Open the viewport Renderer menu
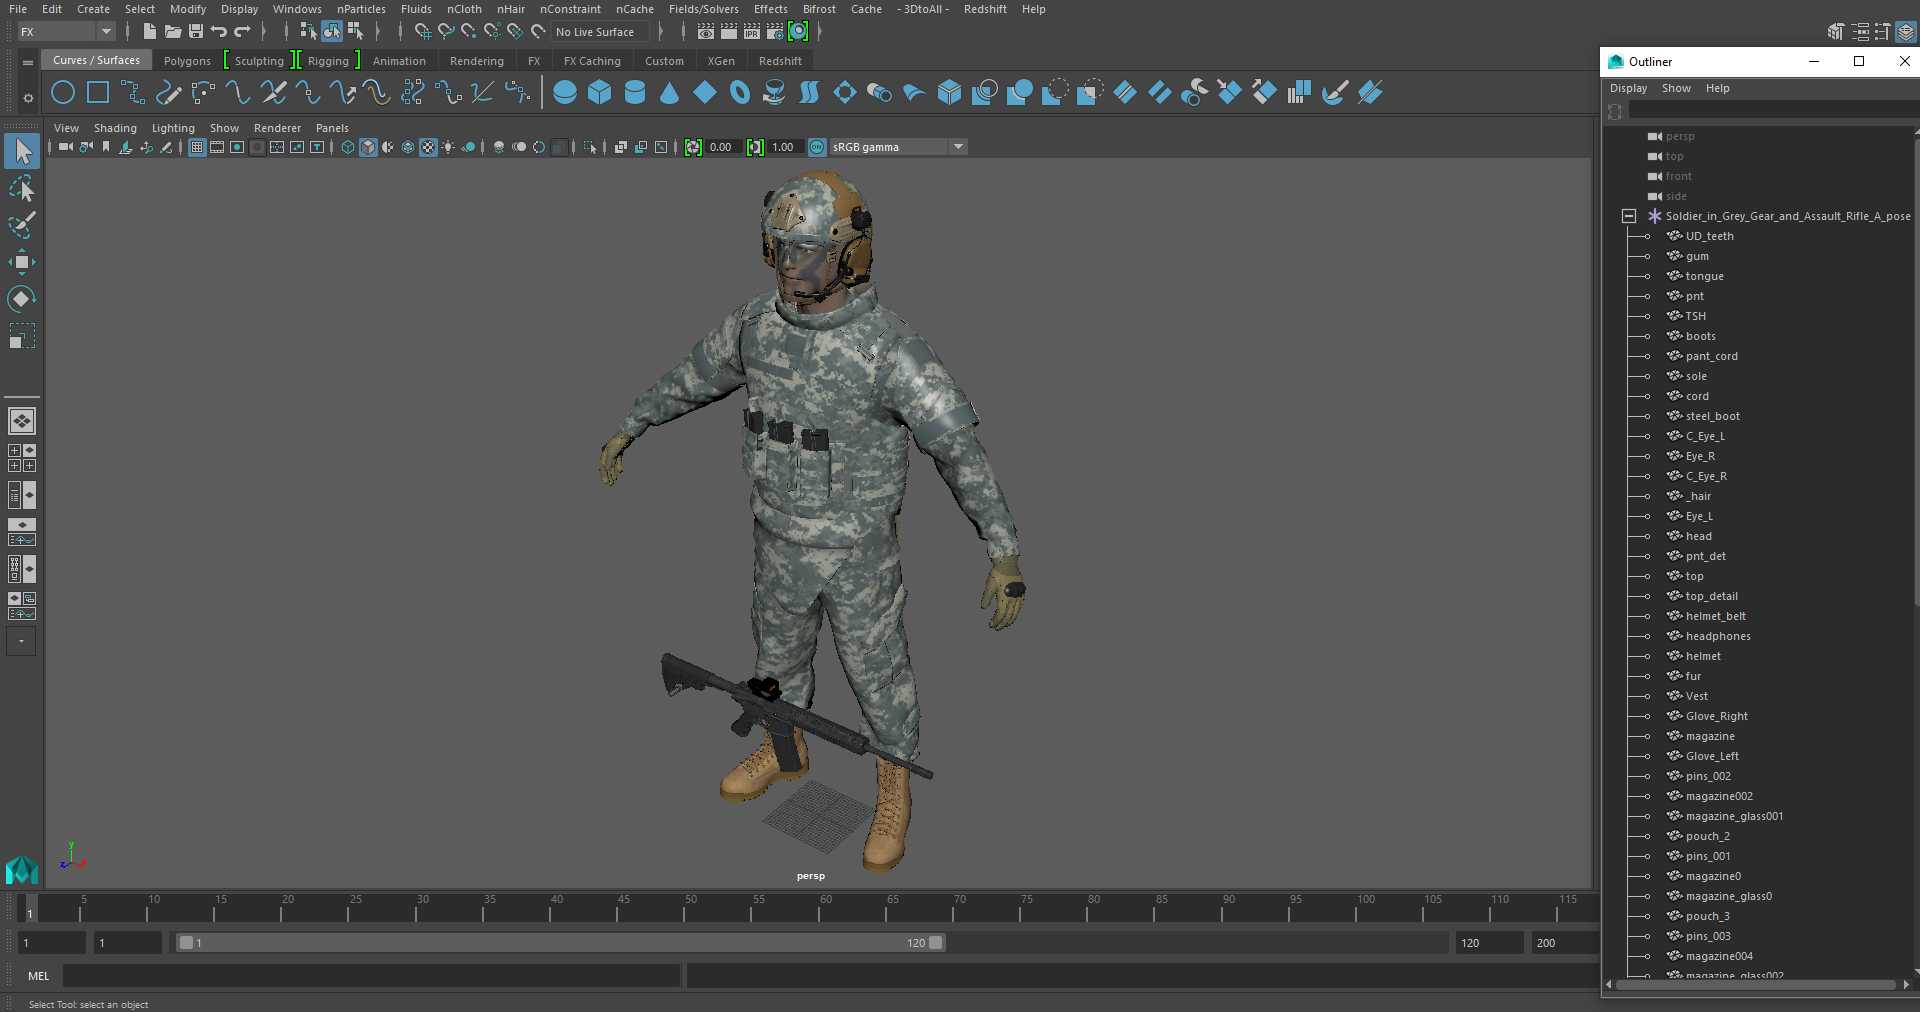 tap(277, 128)
